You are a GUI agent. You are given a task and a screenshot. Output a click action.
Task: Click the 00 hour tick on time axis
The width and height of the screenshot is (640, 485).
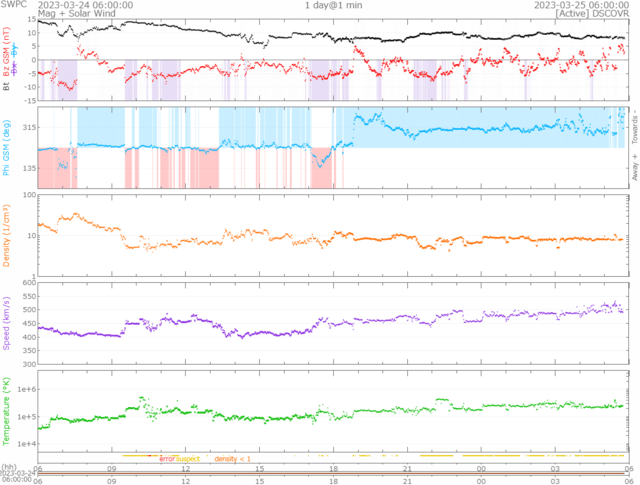pyautogui.click(x=482, y=468)
